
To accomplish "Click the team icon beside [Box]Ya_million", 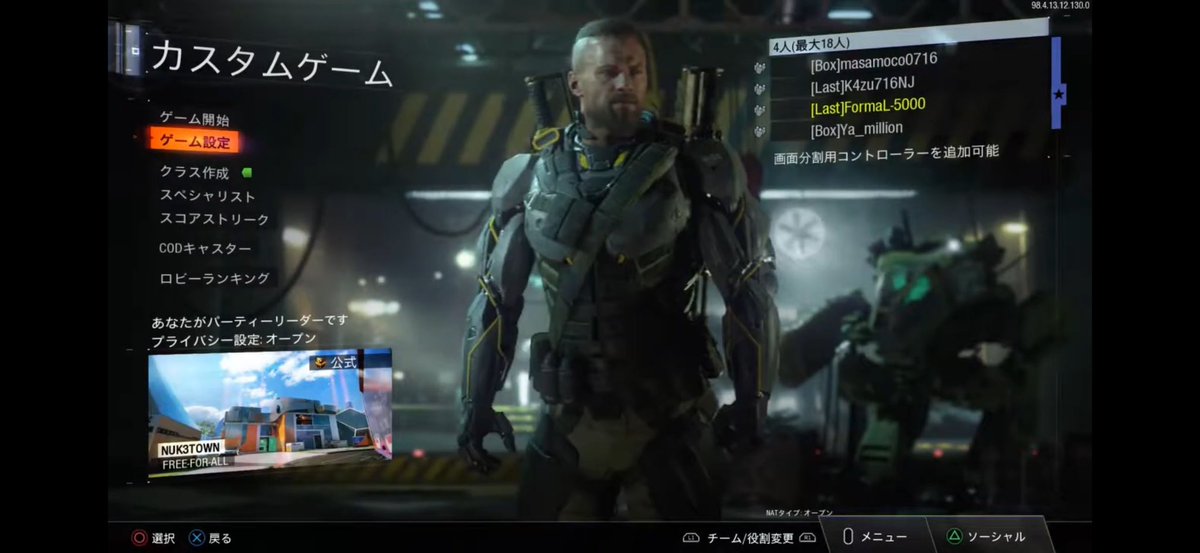I will (759, 131).
